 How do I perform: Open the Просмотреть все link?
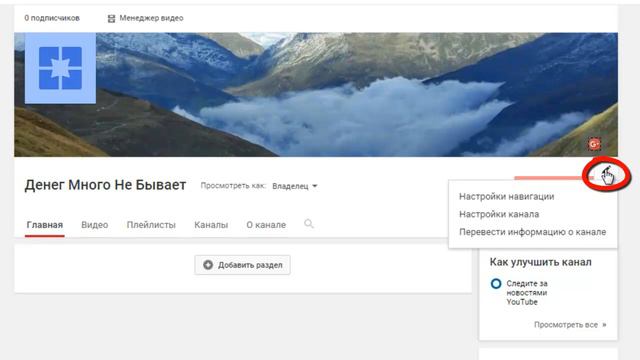pos(570,325)
